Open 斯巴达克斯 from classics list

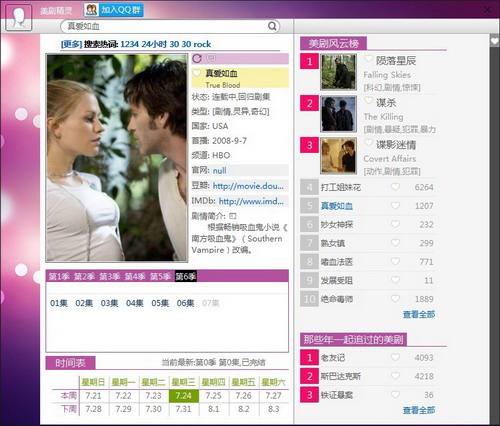[341, 376]
